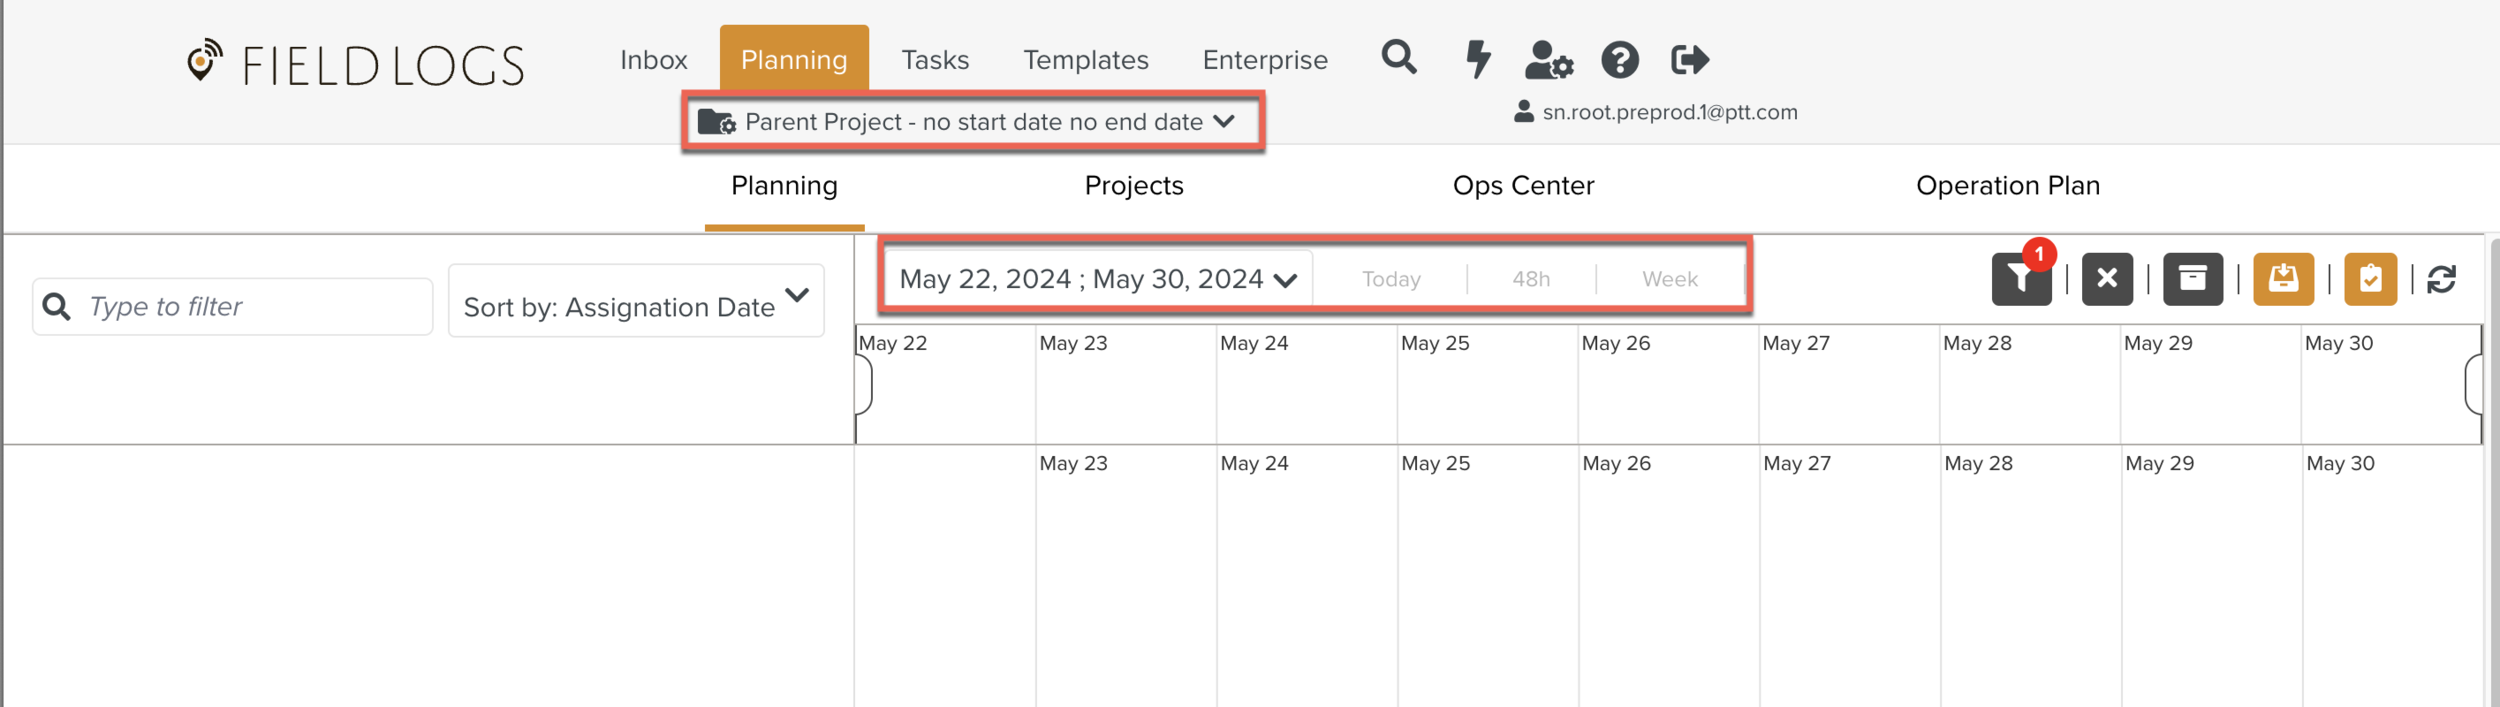Click the orange clipboard check icon
The height and width of the screenshot is (707, 2500).
(x=2370, y=279)
